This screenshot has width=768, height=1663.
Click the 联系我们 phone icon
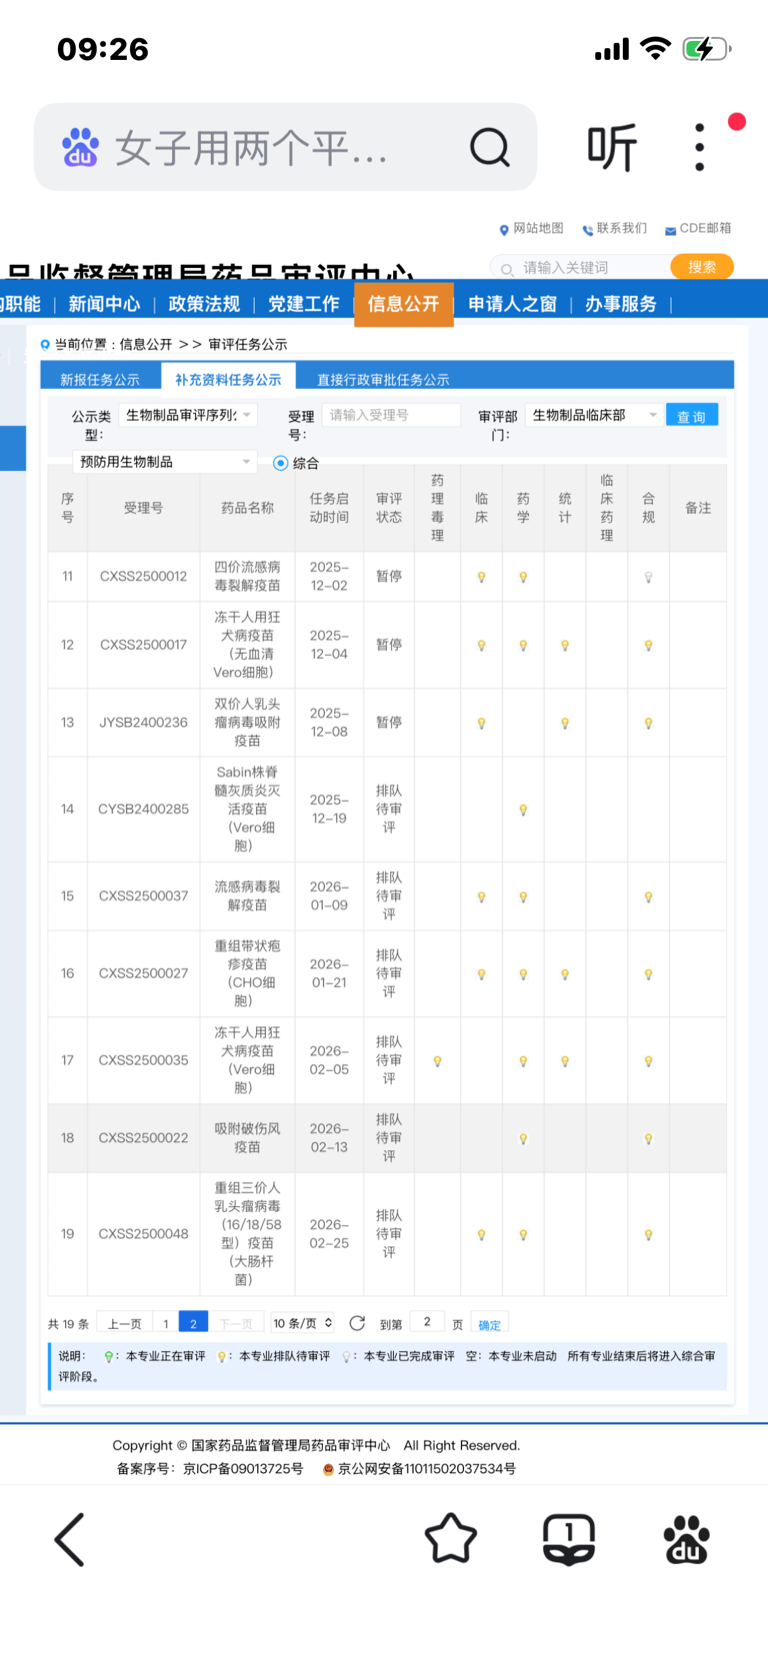point(588,230)
